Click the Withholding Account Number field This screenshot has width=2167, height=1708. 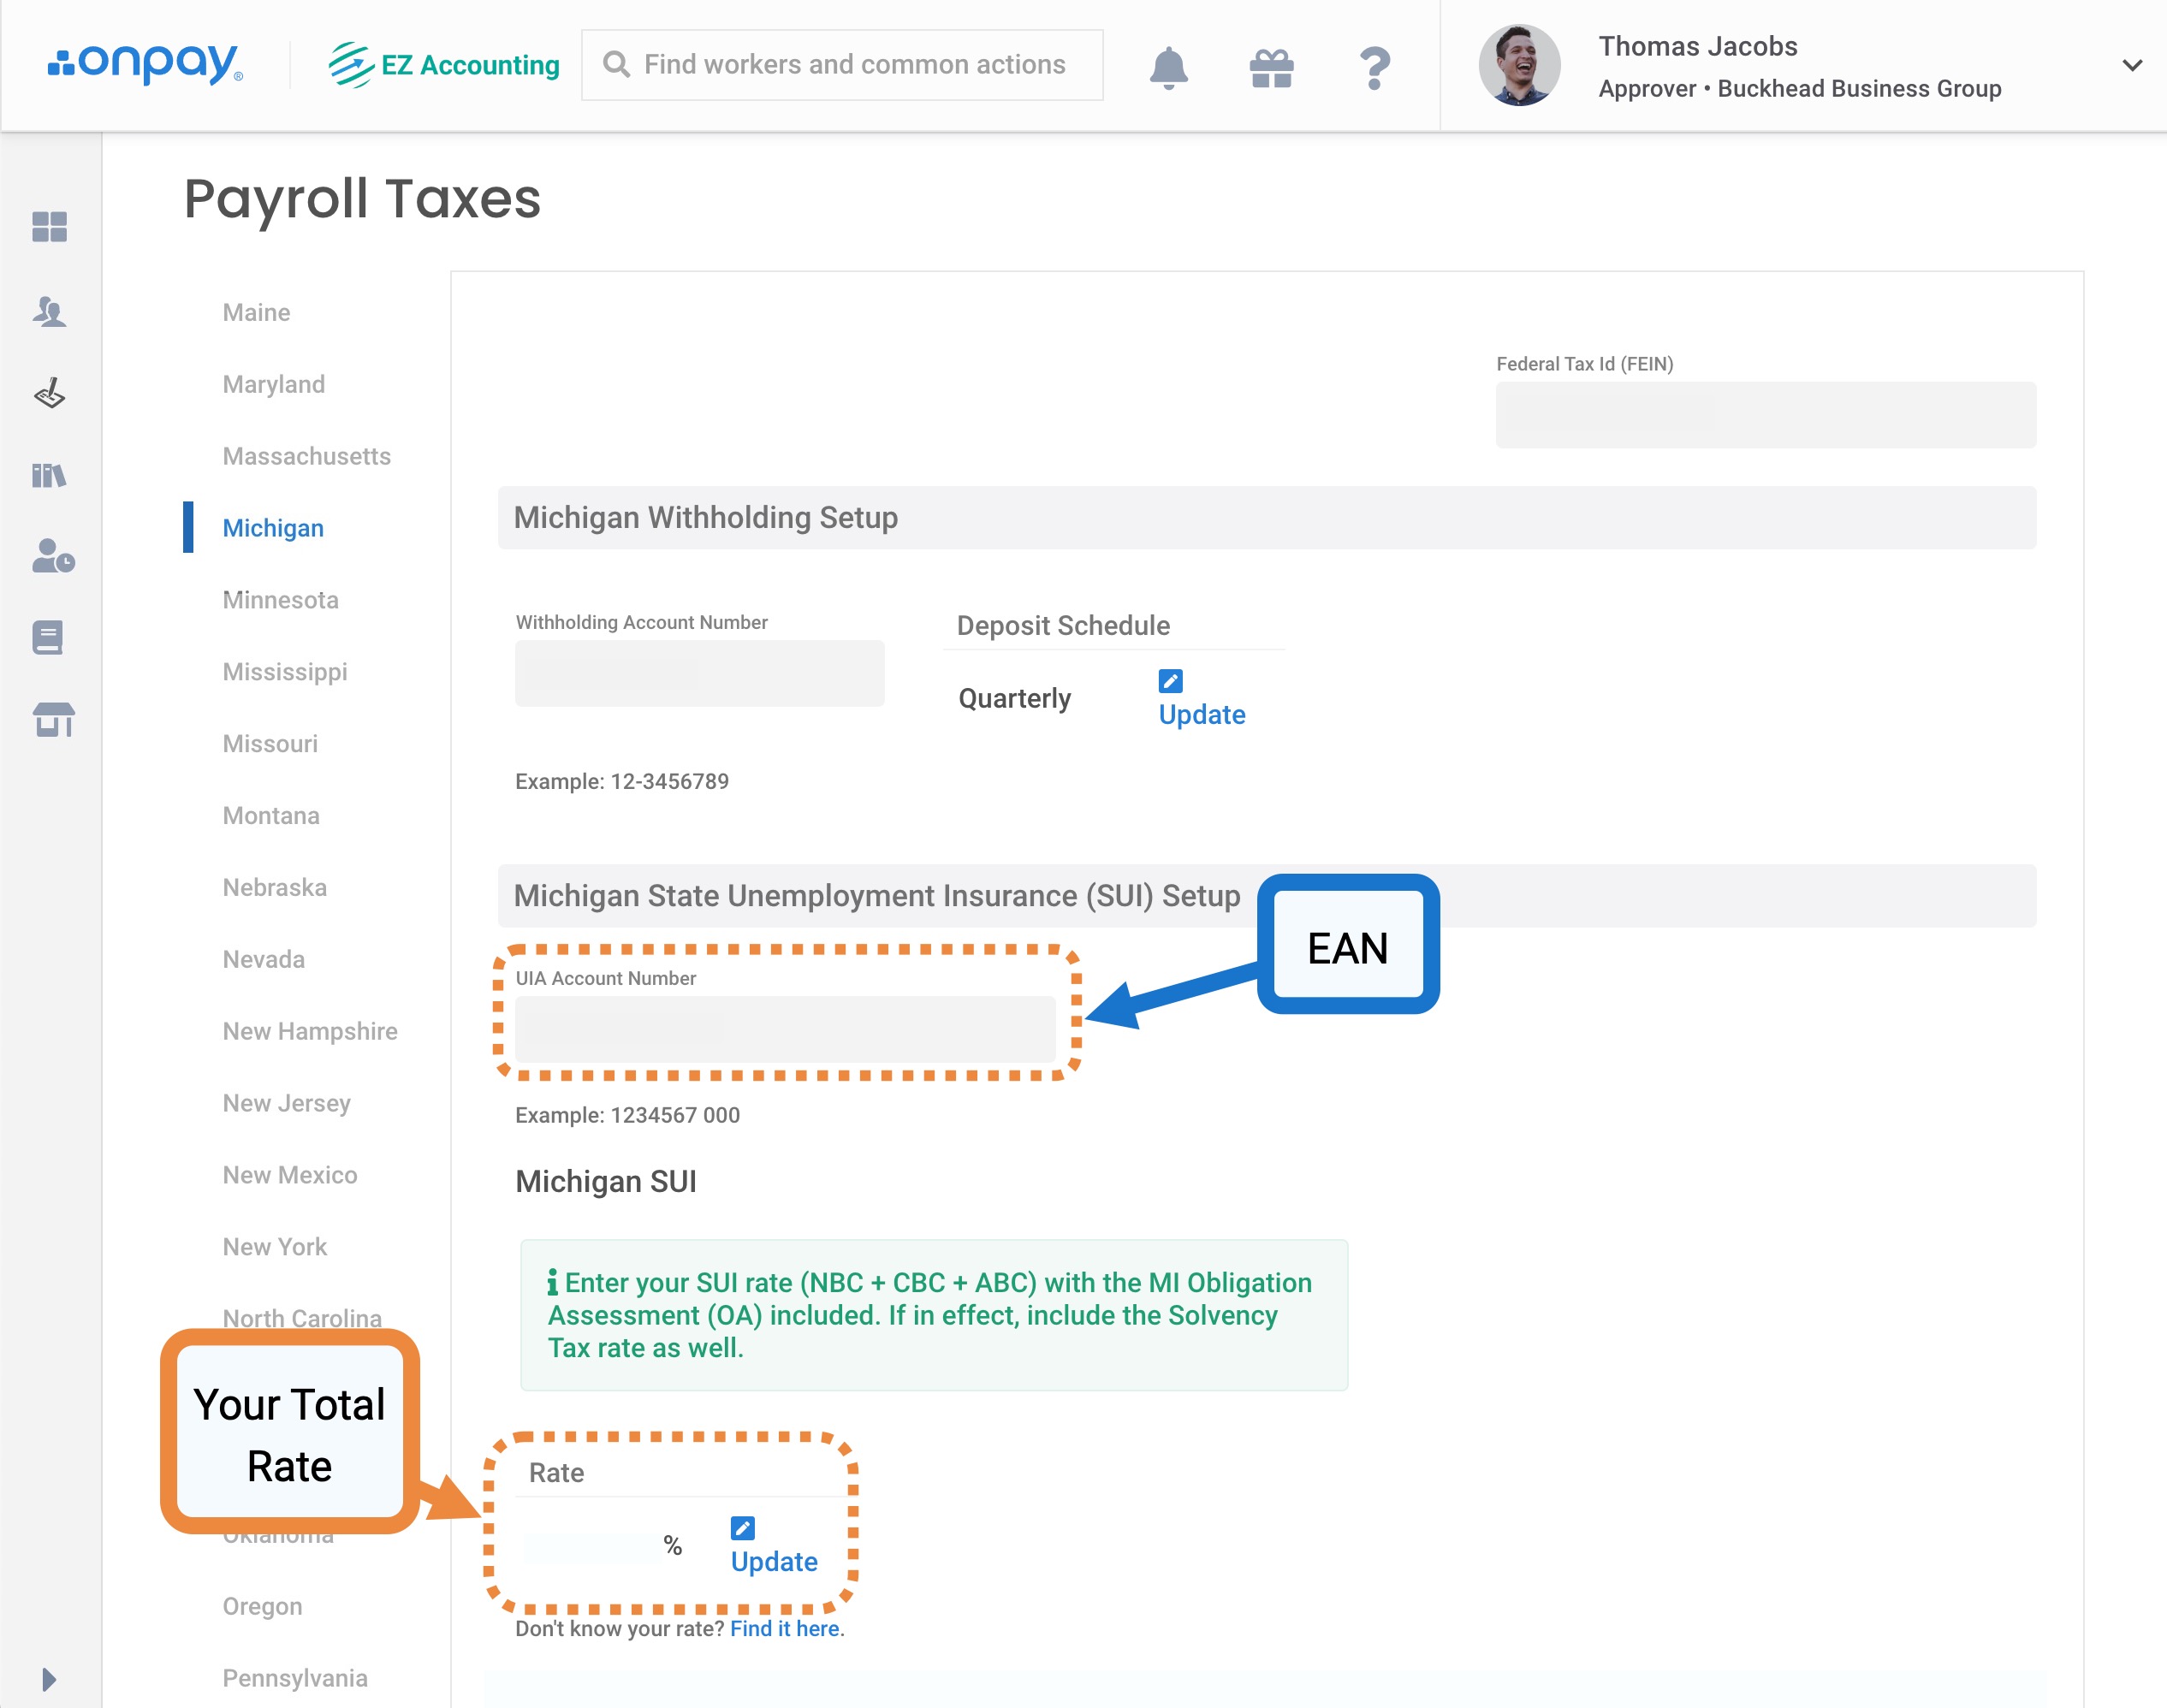[699, 673]
